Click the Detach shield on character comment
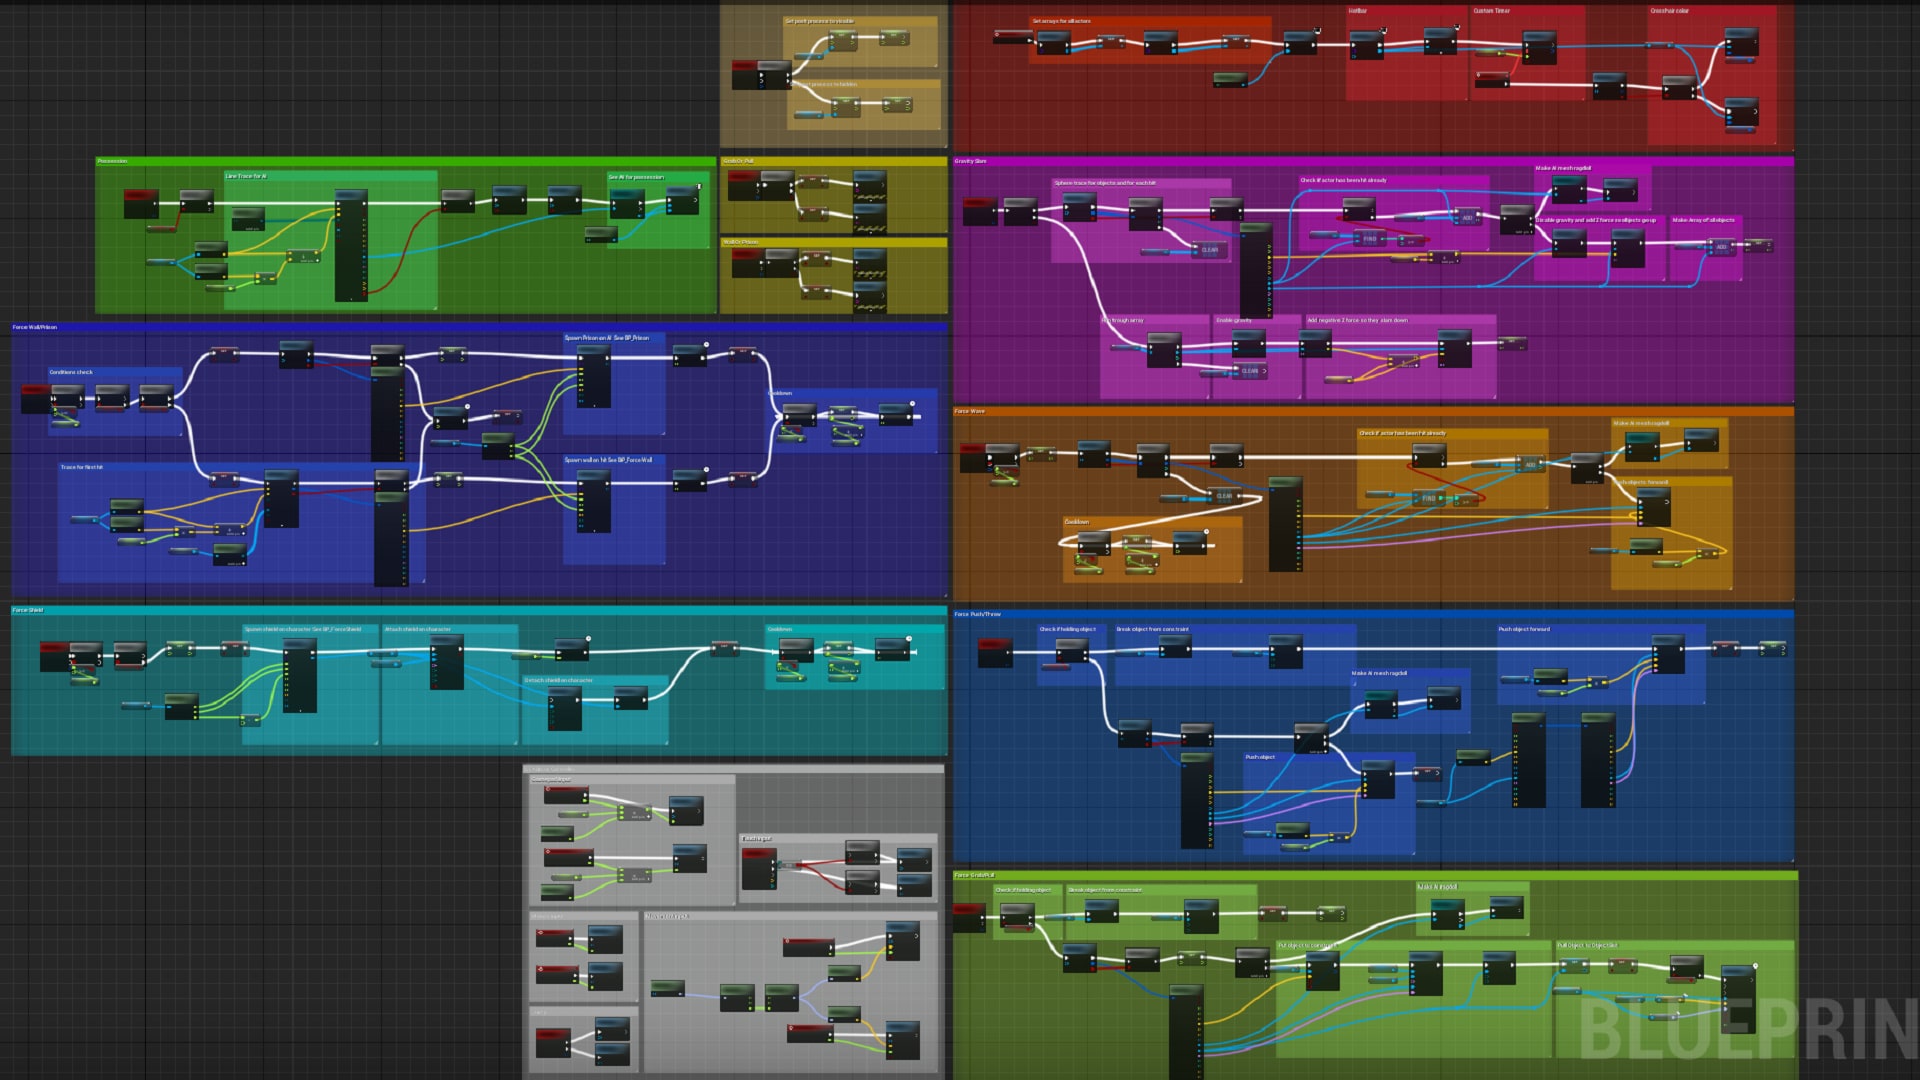 (x=558, y=680)
